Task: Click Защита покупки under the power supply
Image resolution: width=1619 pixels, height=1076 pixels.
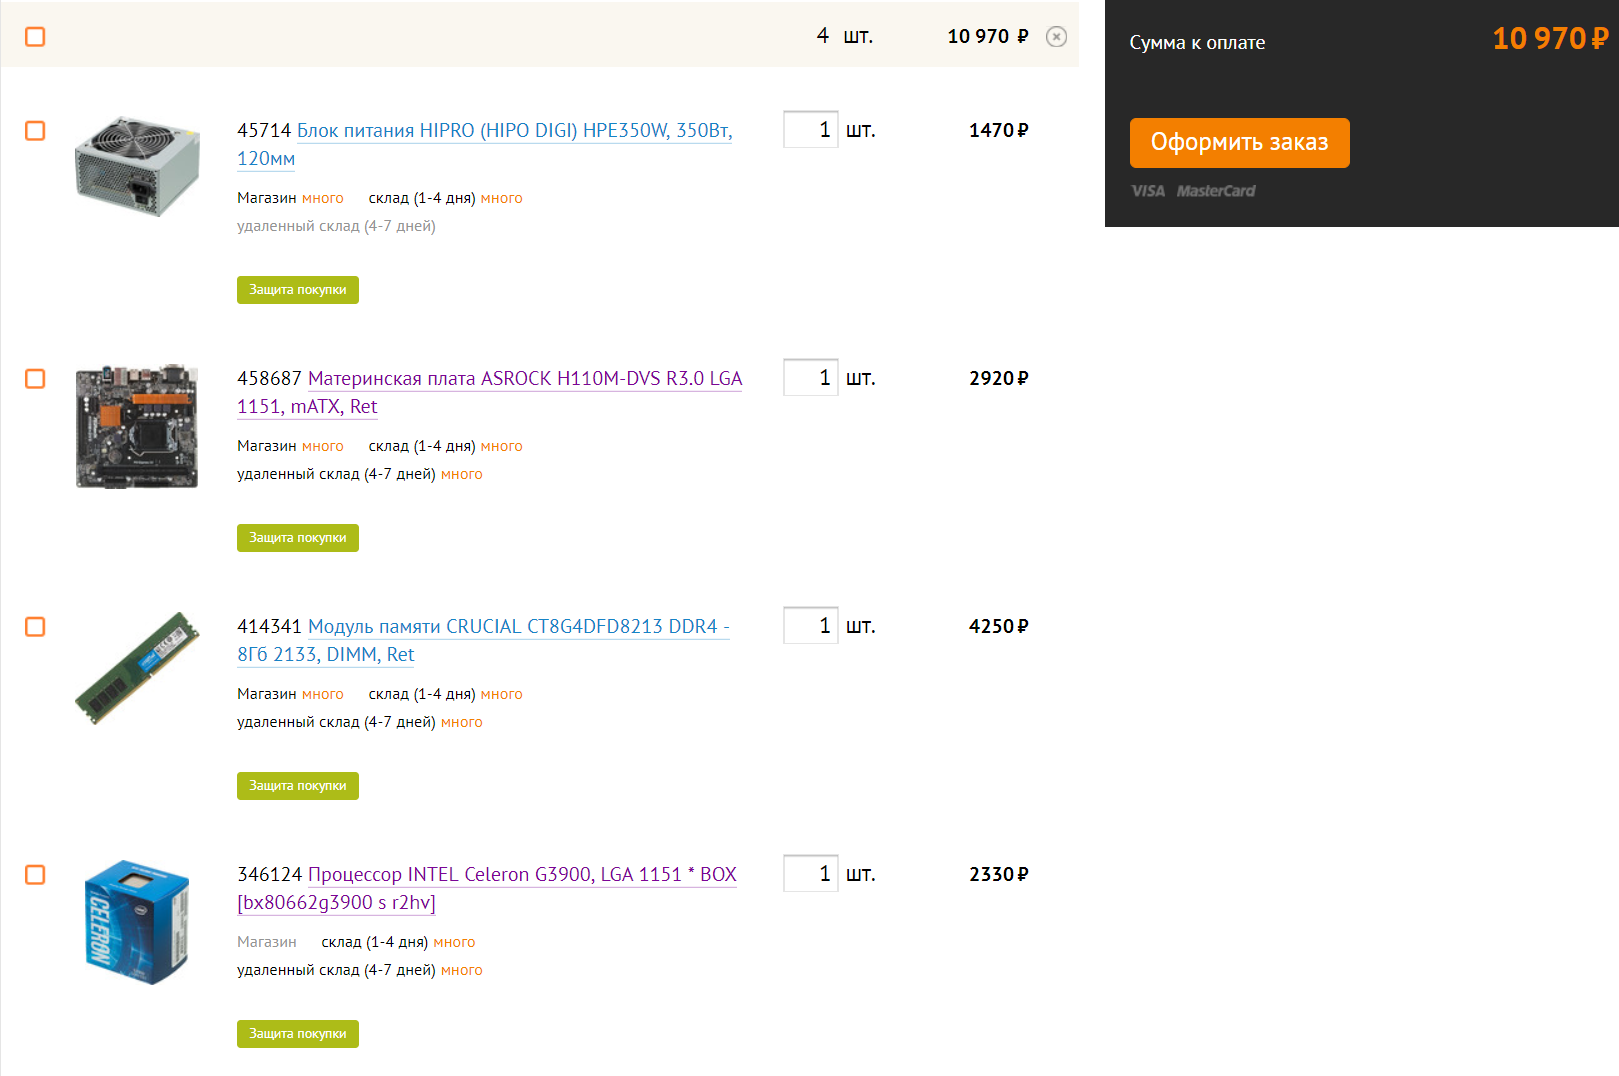Action: [x=297, y=290]
